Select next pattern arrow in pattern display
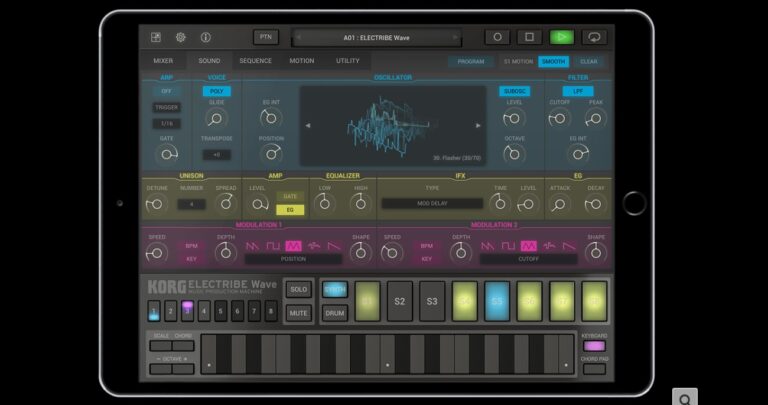This screenshot has width=768, height=405. 455,37
